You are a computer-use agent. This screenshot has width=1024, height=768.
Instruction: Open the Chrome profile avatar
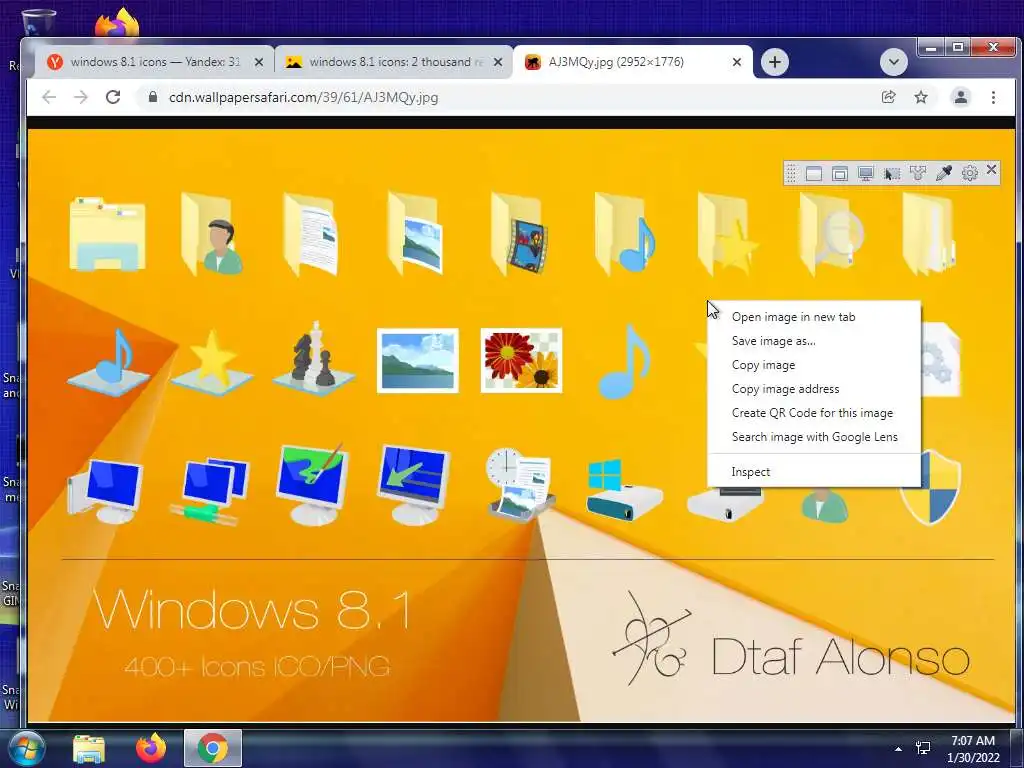point(961,97)
